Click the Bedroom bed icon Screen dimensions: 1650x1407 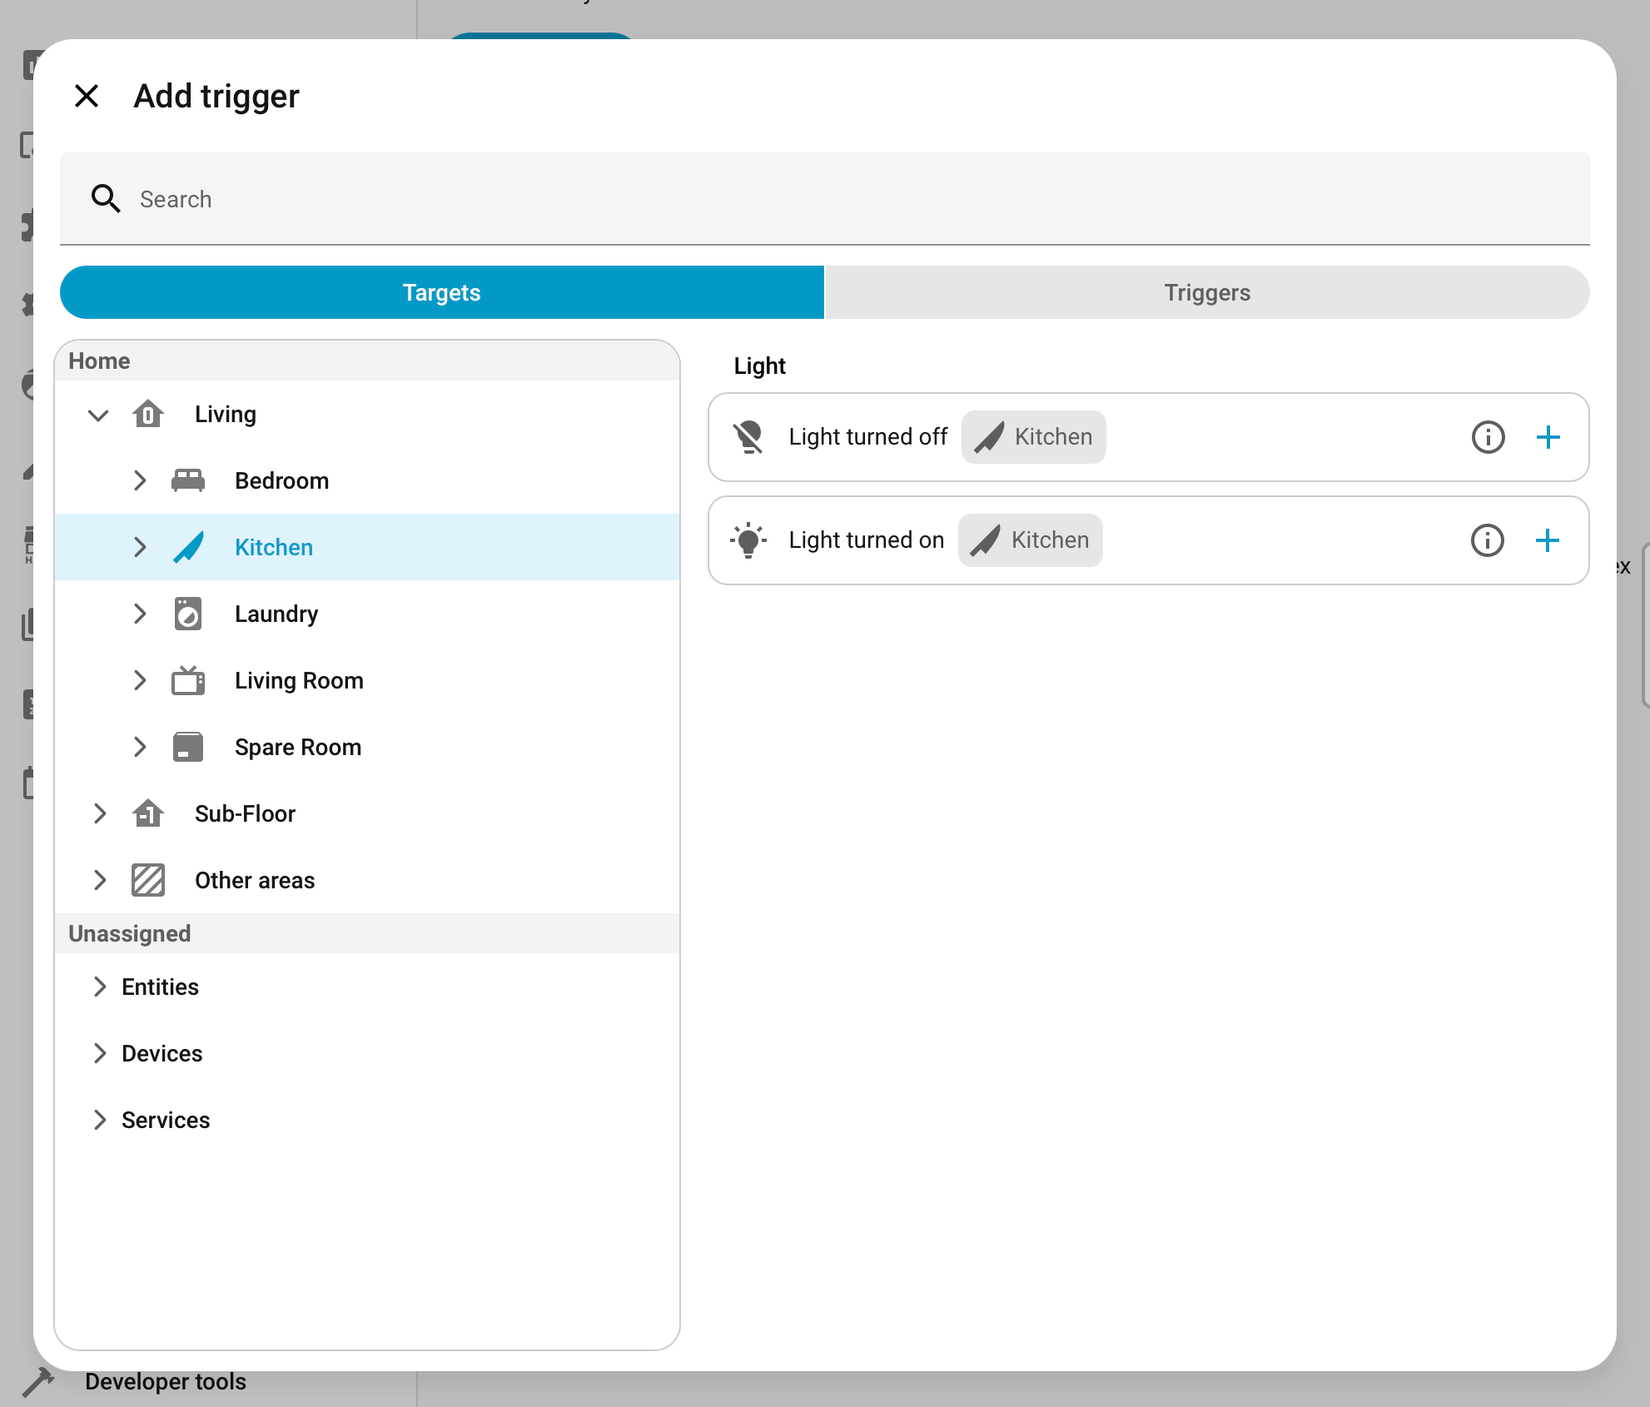point(188,480)
